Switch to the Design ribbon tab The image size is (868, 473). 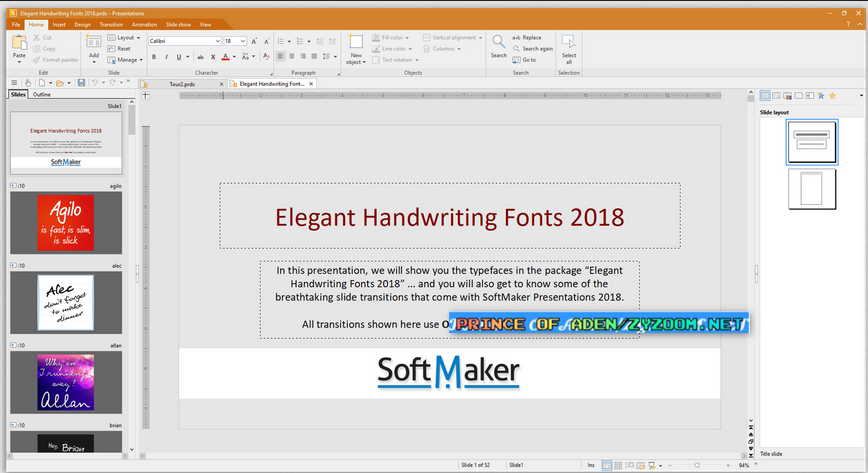(82, 24)
